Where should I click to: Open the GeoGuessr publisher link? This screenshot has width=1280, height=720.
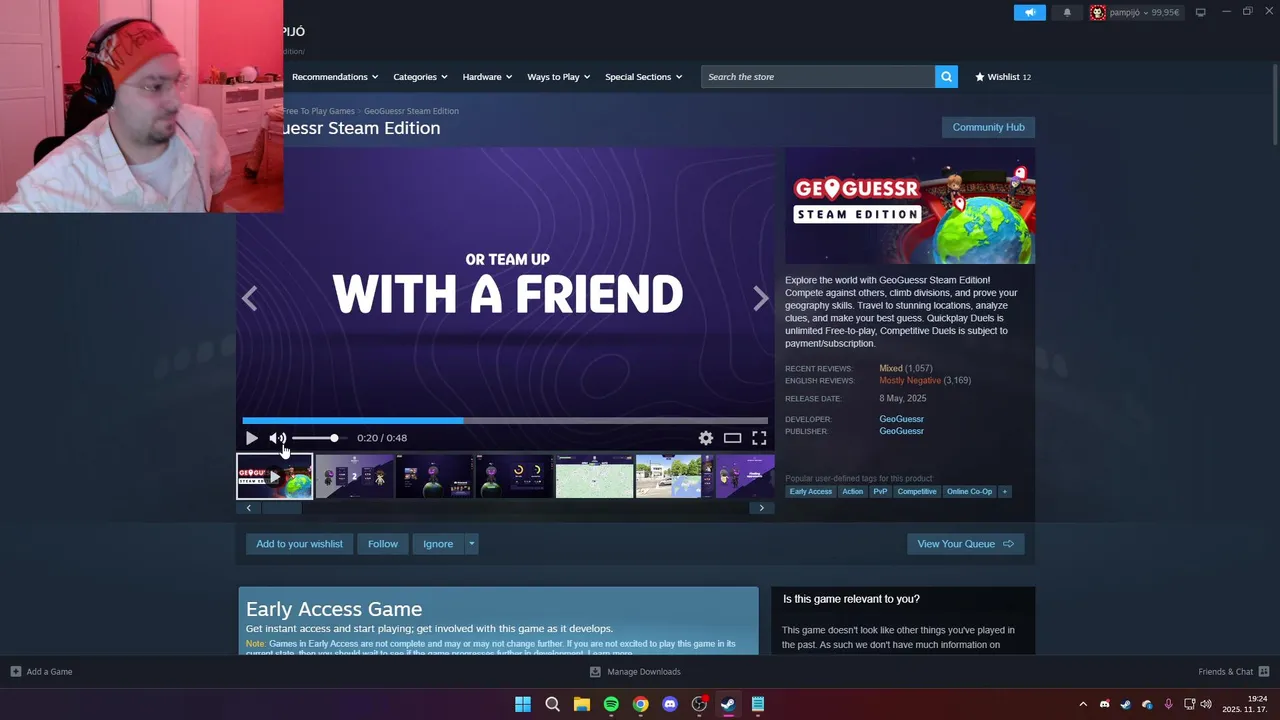click(901, 431)
